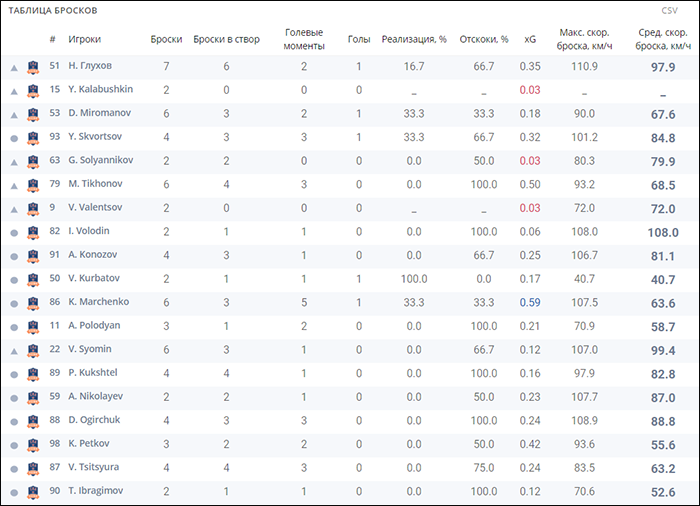Click the circle marker beside Y. Skvortsov

point(14,137)
